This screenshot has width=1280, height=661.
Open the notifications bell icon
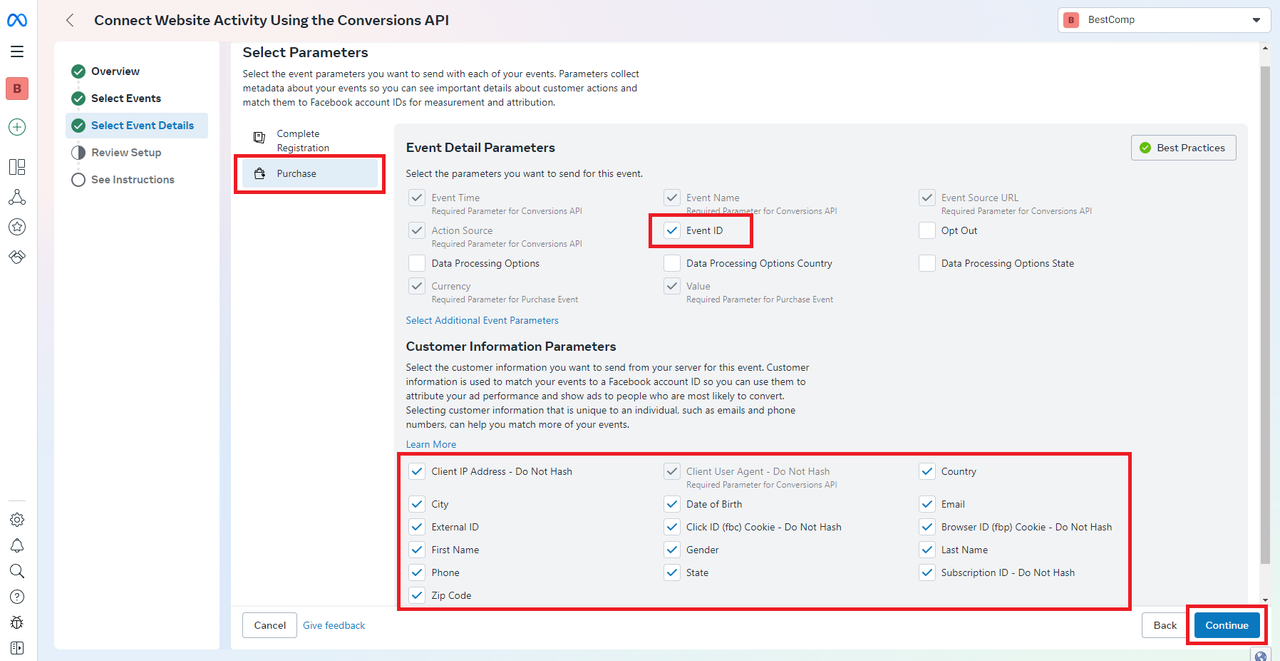click(x=17, y=546)
